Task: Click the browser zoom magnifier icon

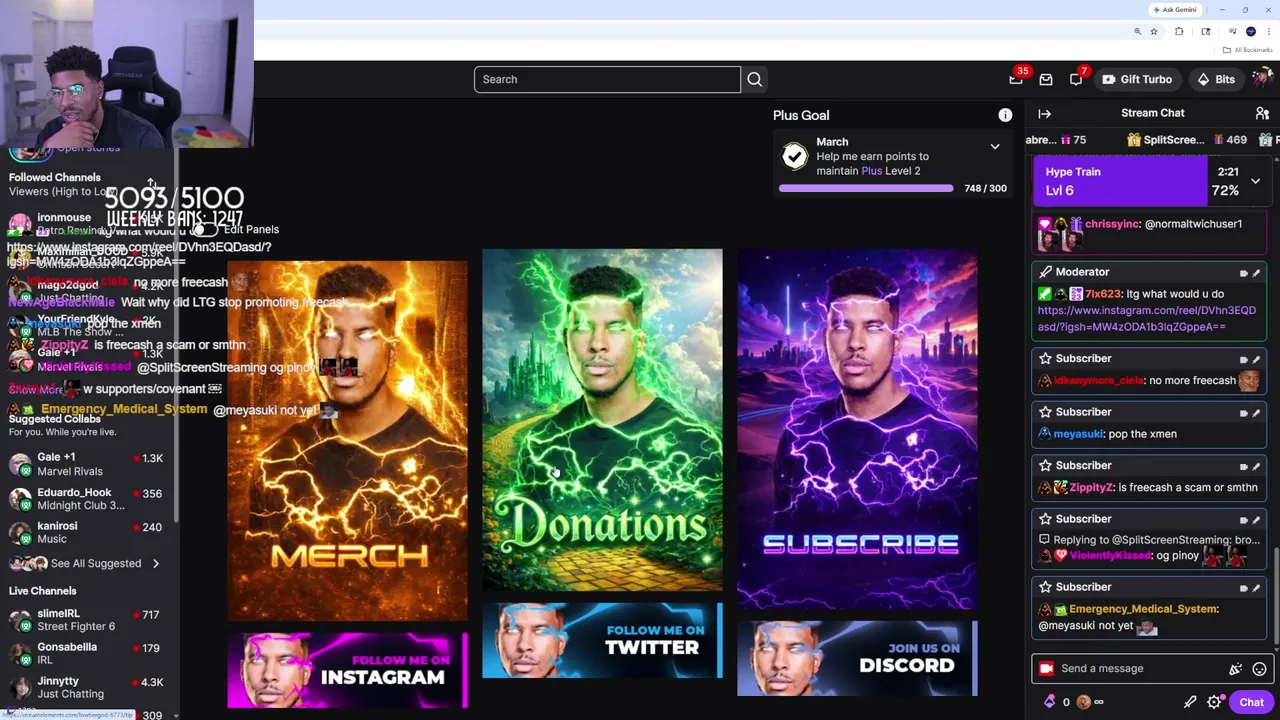Action: [x=1137, y=32]
